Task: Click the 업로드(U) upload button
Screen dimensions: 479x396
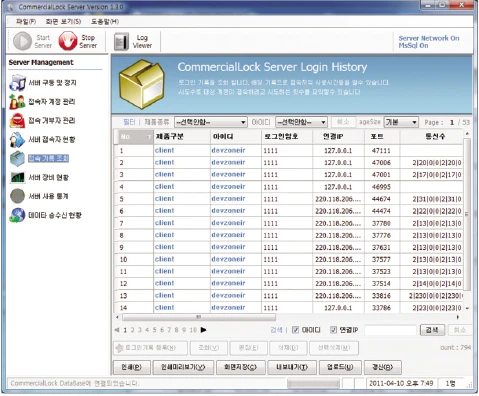Action: [x=340, y=367]
